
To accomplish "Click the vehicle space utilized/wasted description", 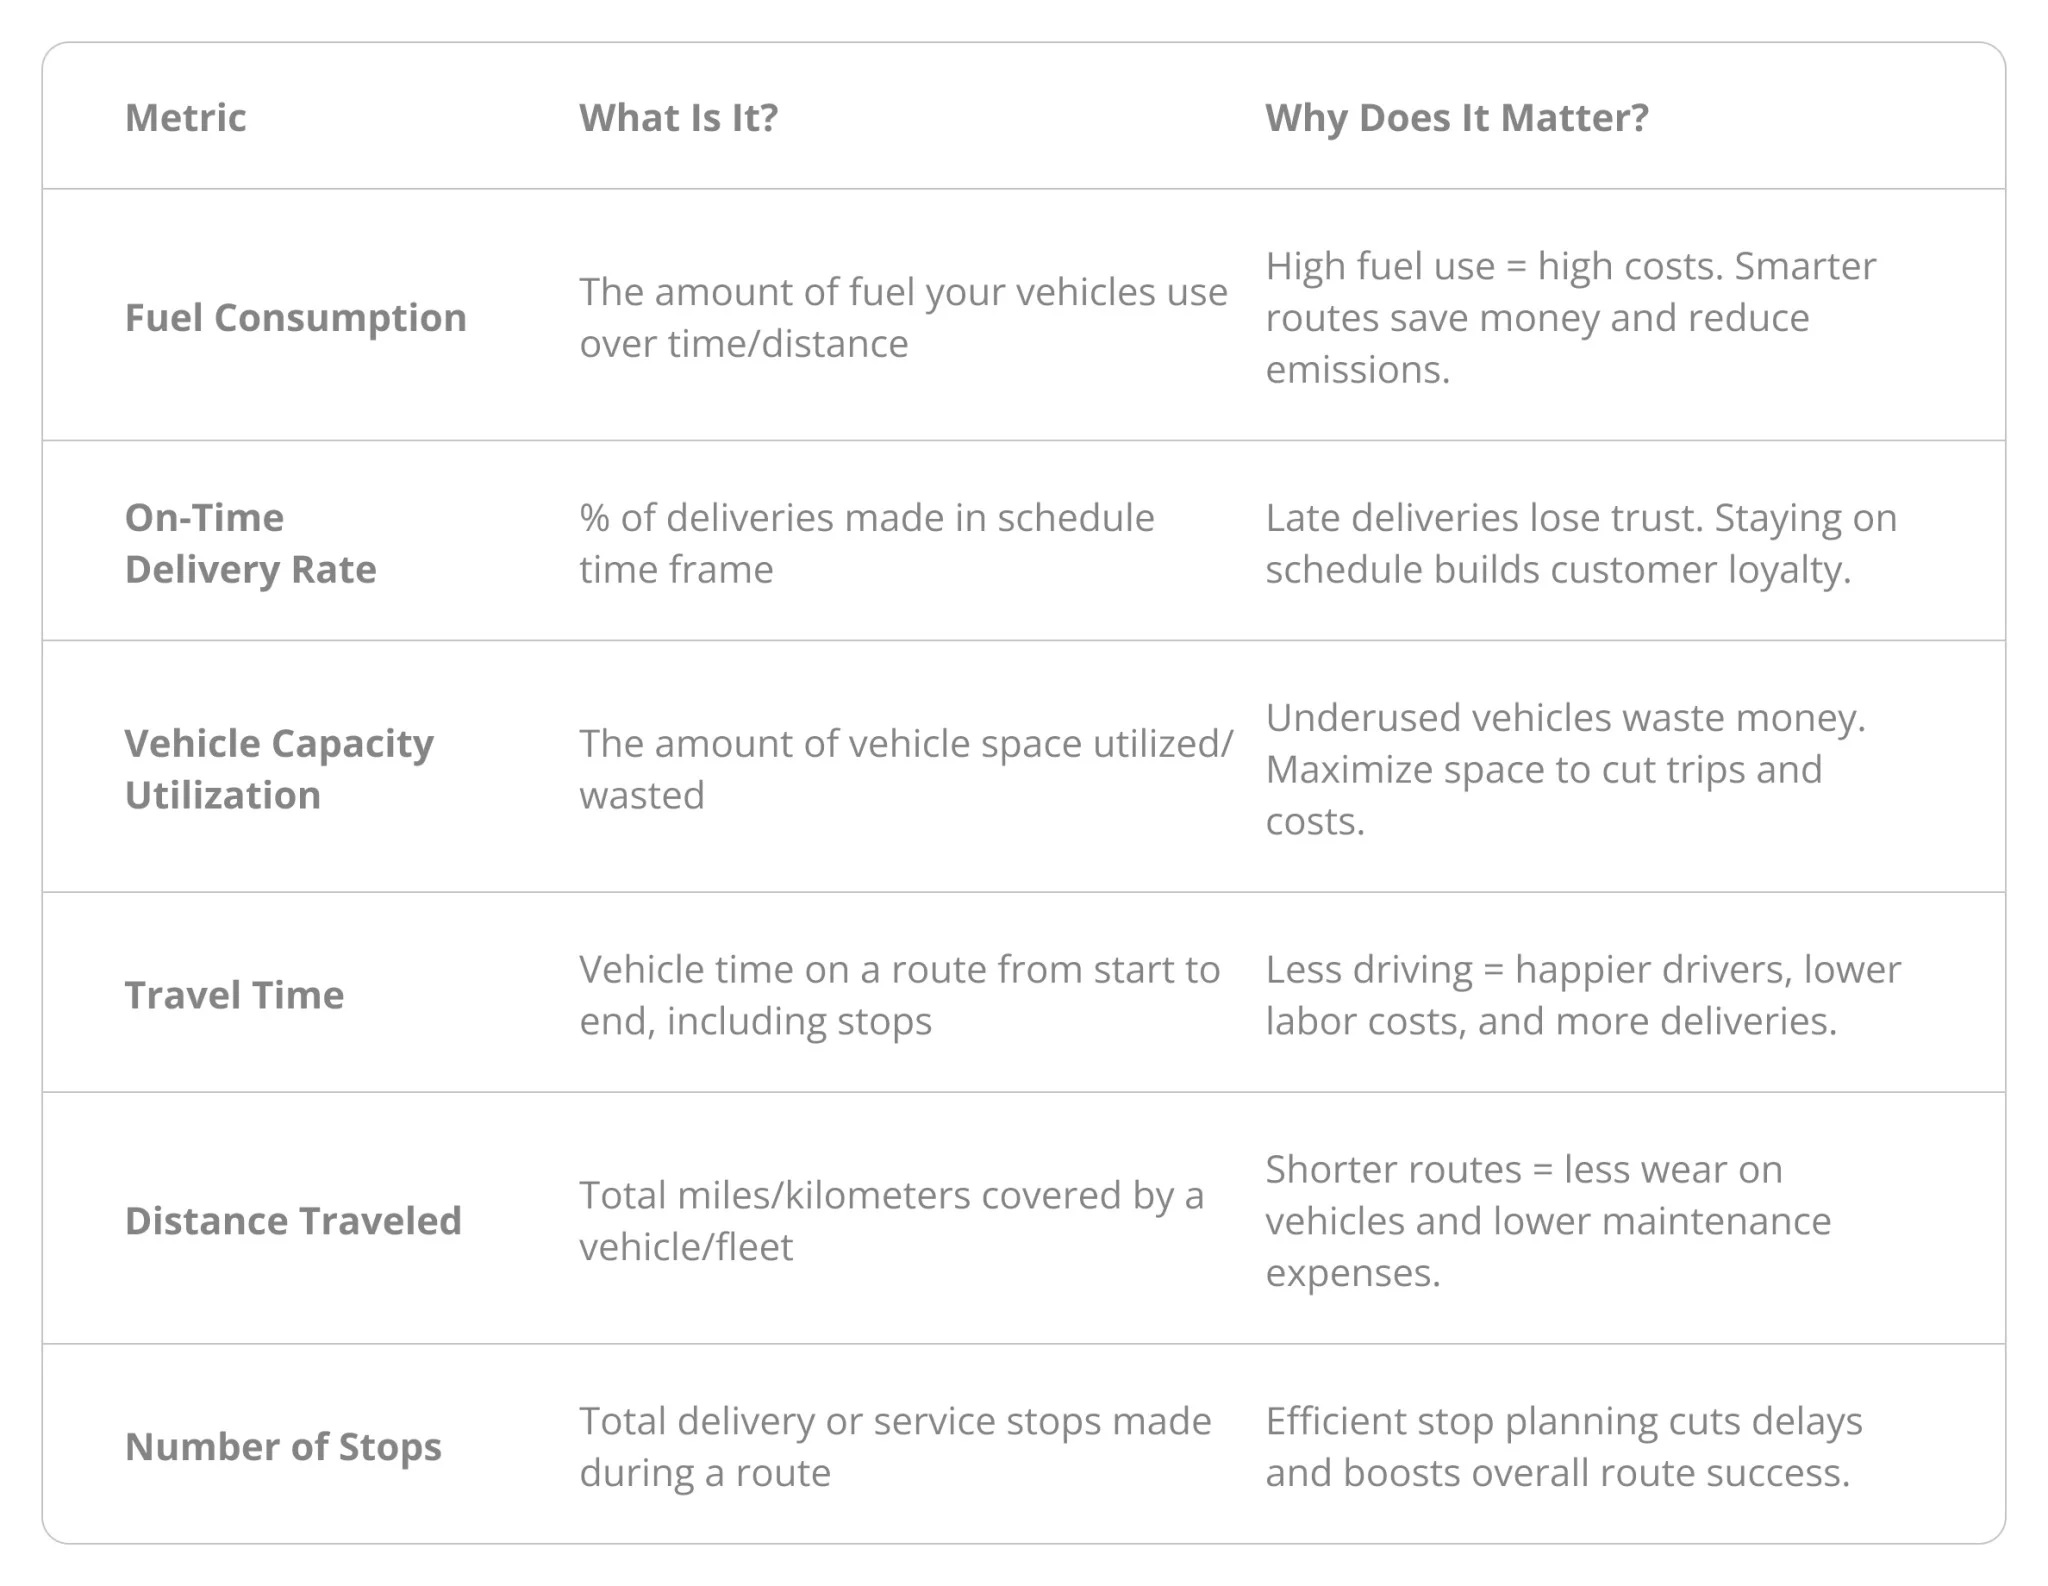I will [905, 769].
